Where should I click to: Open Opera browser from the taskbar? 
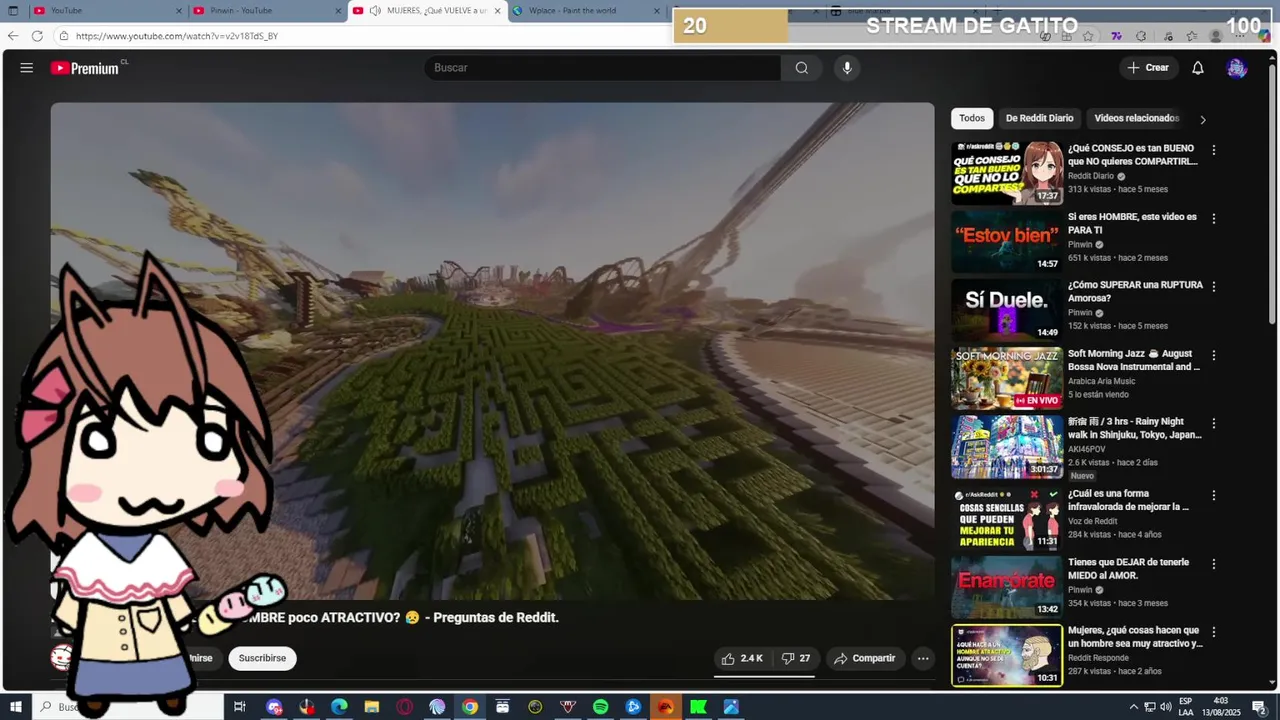(404, 707)
